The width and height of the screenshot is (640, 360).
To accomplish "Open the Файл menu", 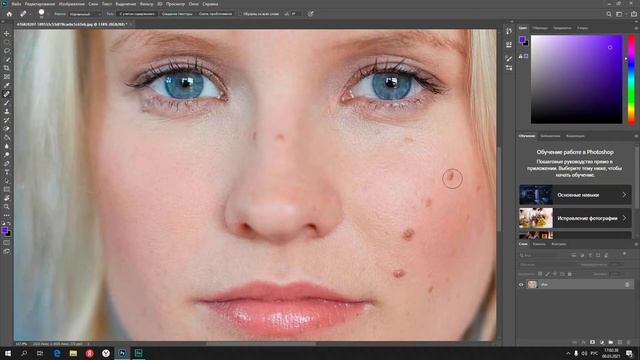I will point(16,4).
